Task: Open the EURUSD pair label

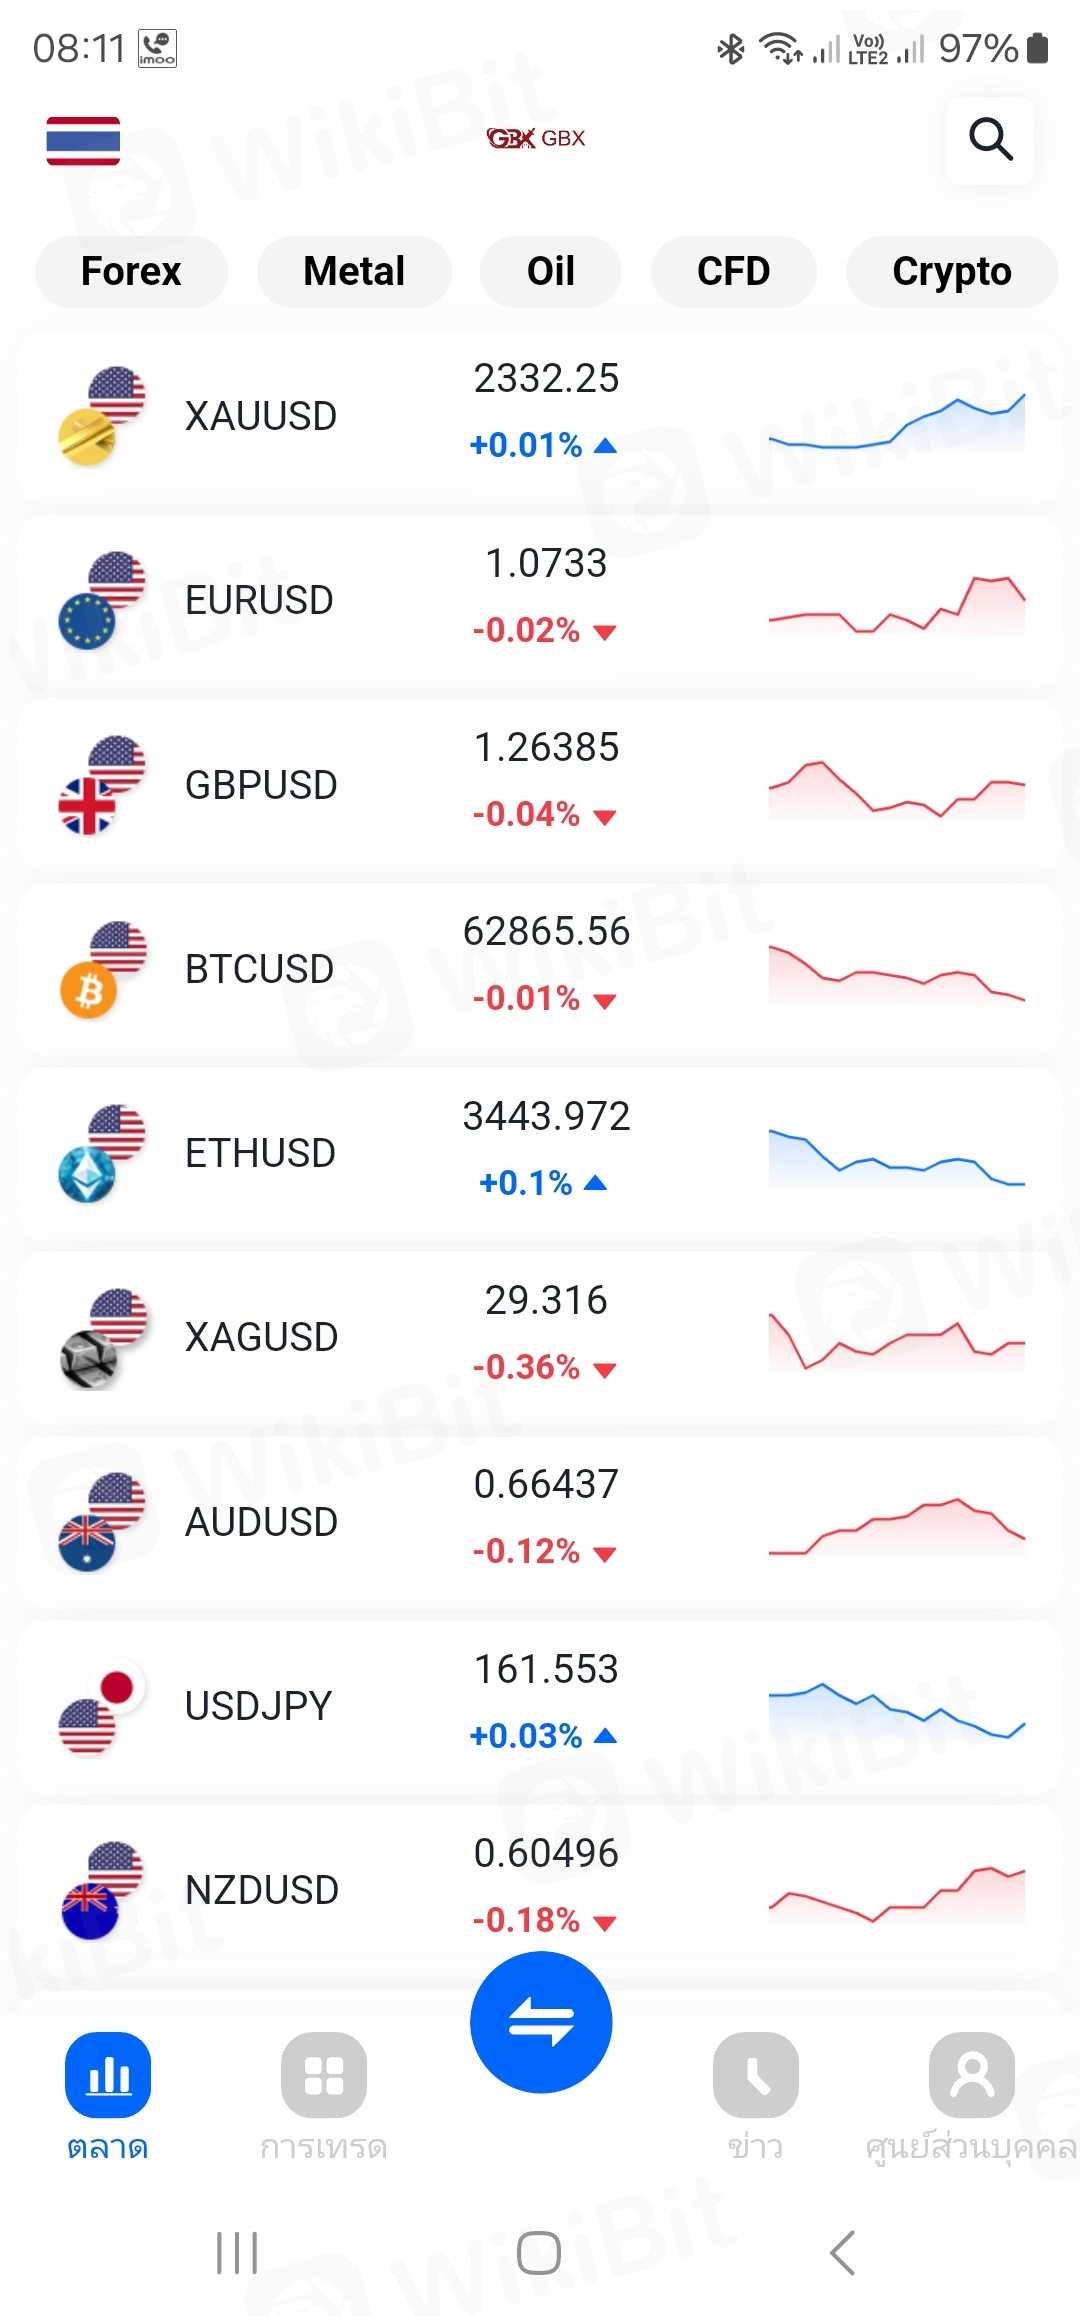Action: point(259,600)
